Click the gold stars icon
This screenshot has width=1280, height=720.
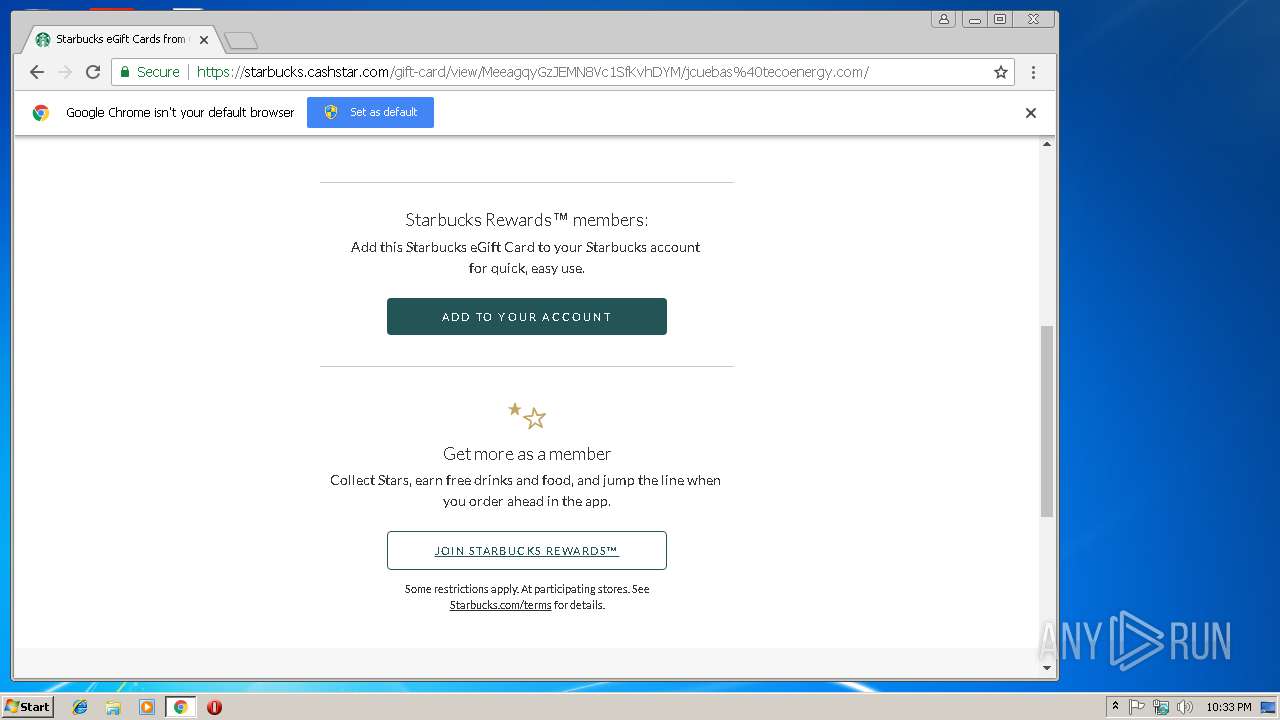tap(527, 415)
